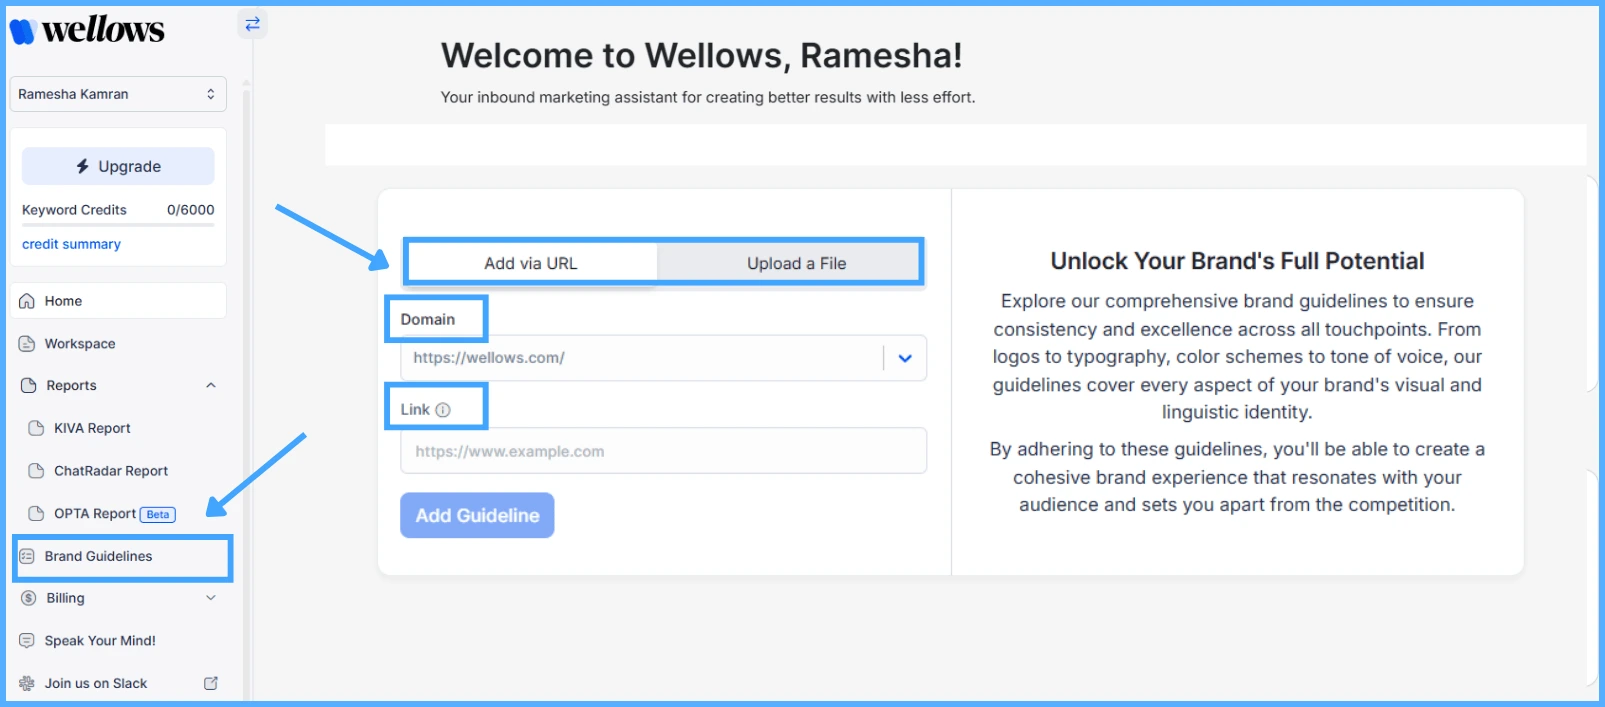Click the Upgrade button
Viewport: 1605px width, 707px height.
(118, 166)
